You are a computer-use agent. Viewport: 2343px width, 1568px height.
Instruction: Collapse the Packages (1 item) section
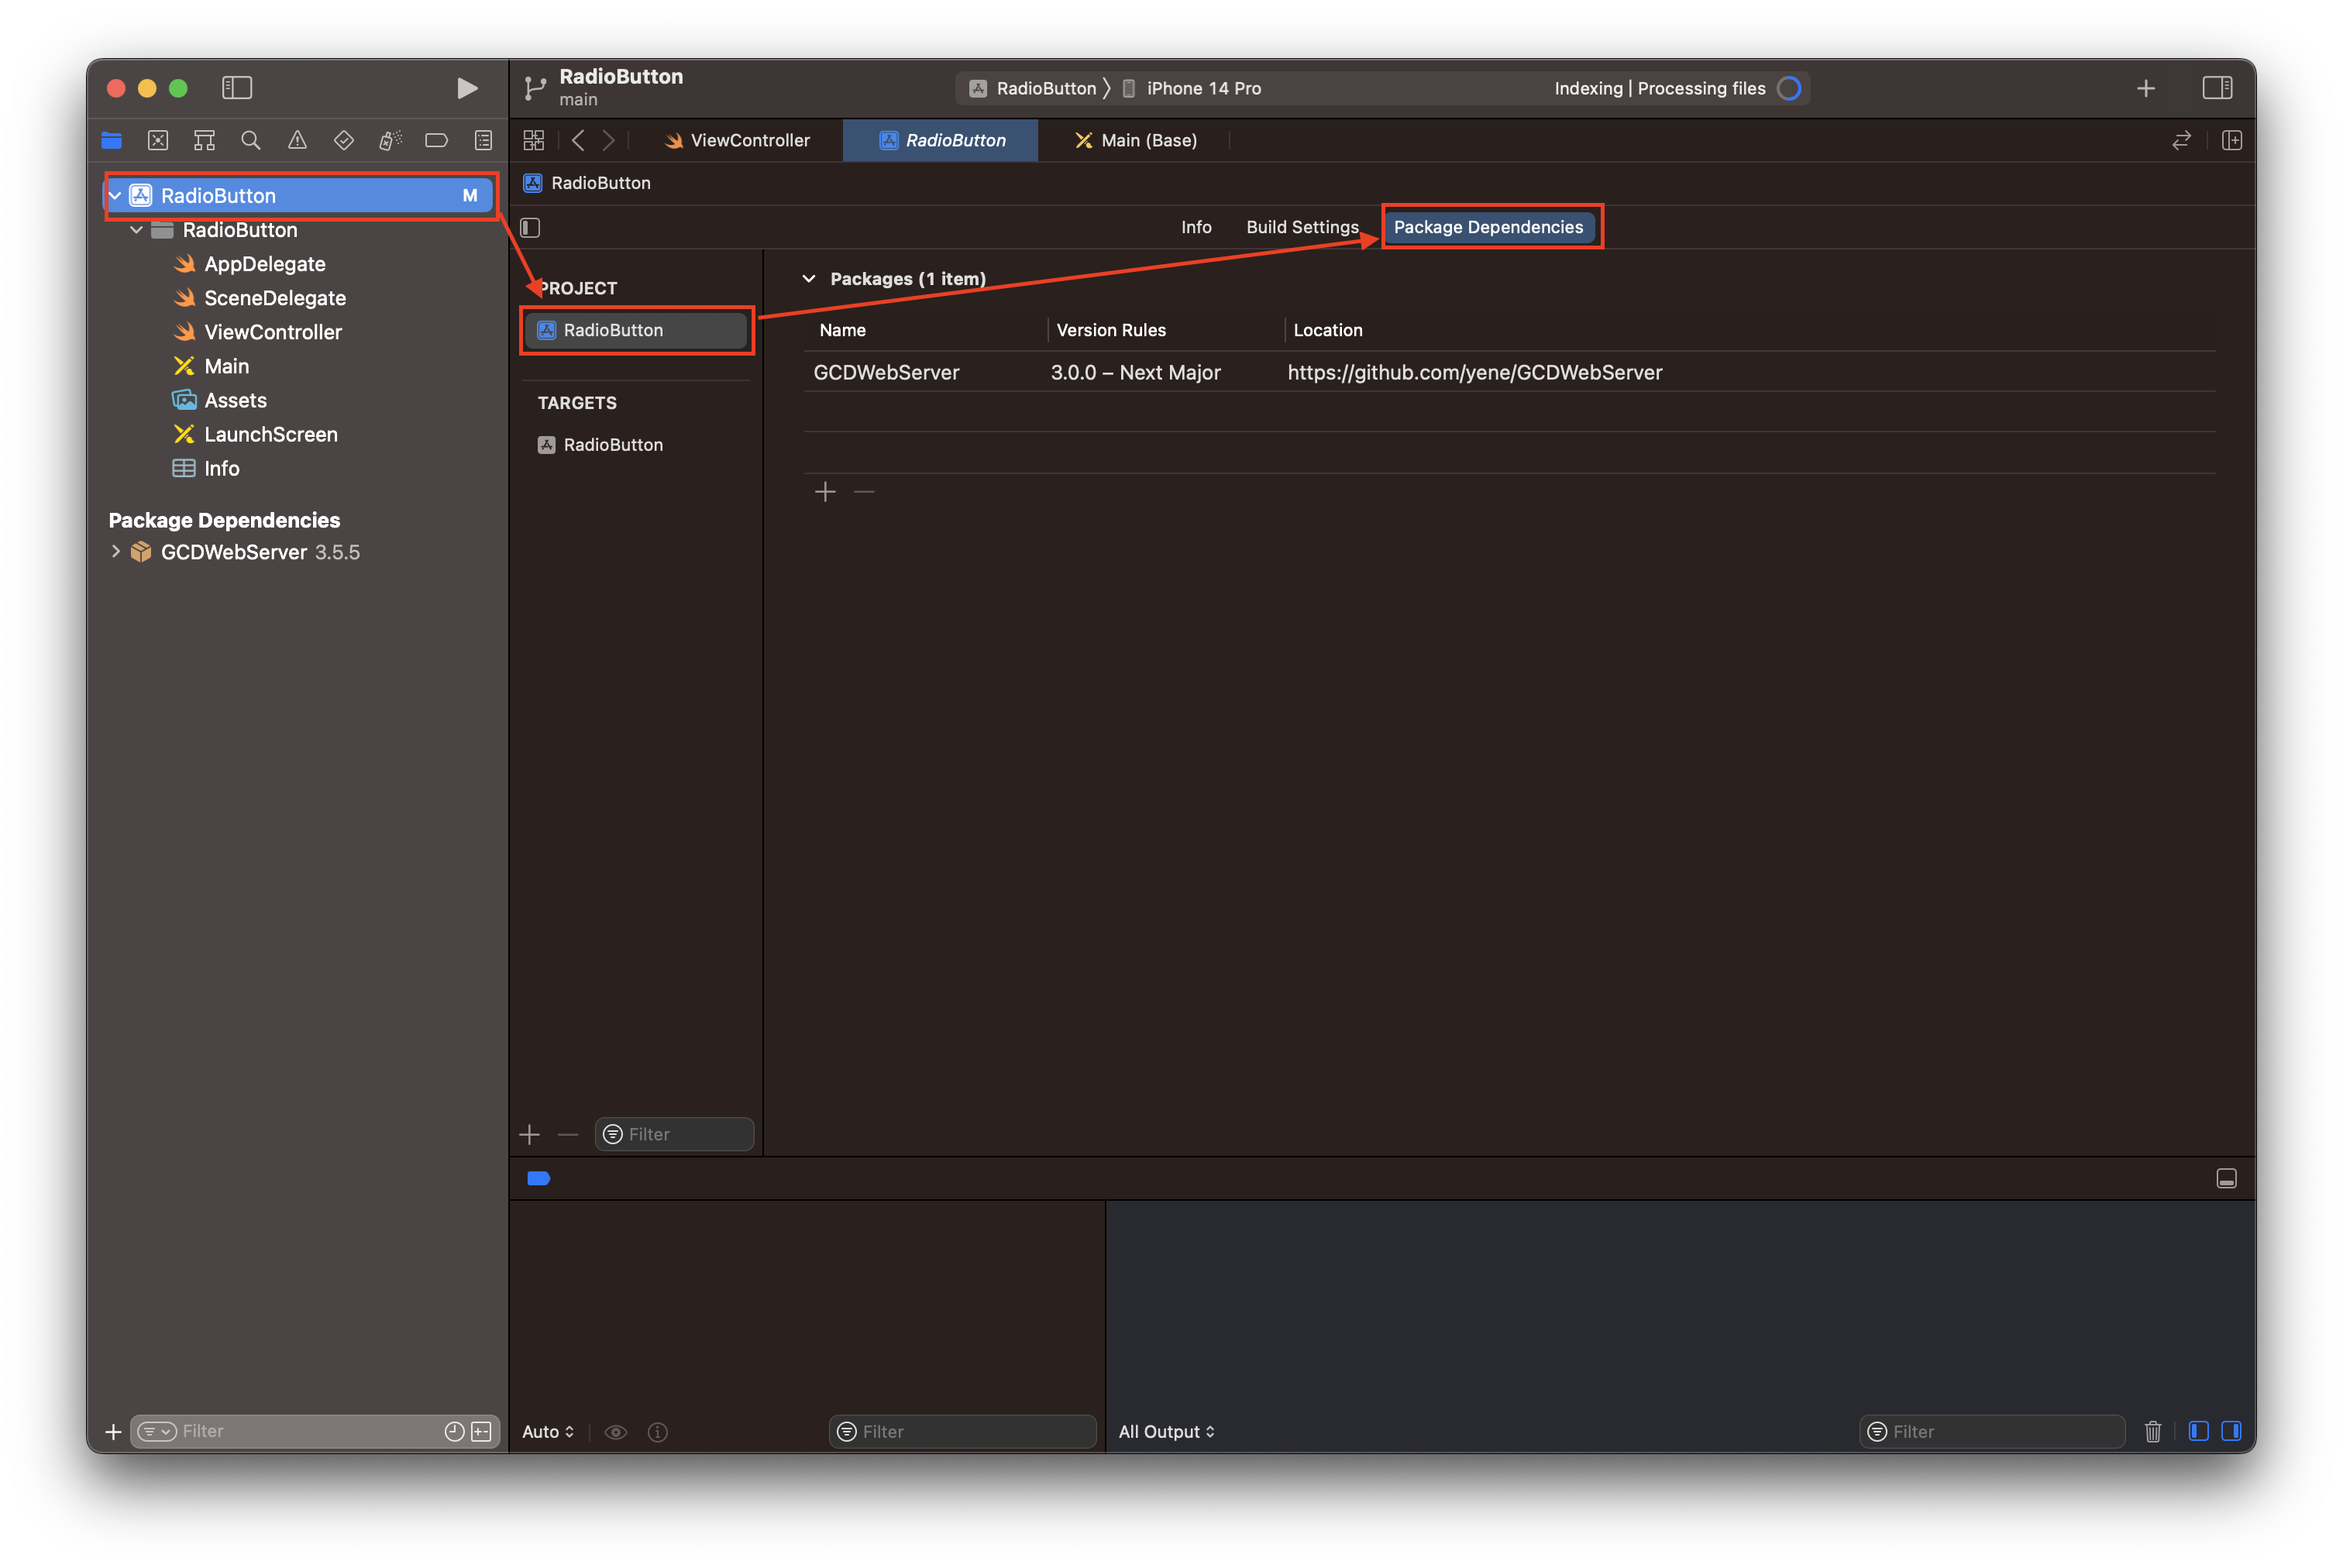click(809, 279)
